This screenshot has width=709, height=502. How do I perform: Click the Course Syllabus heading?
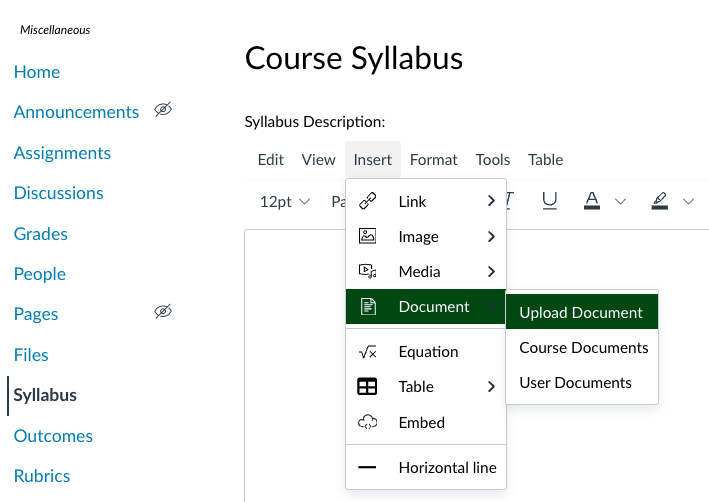[x=354, y=58]
